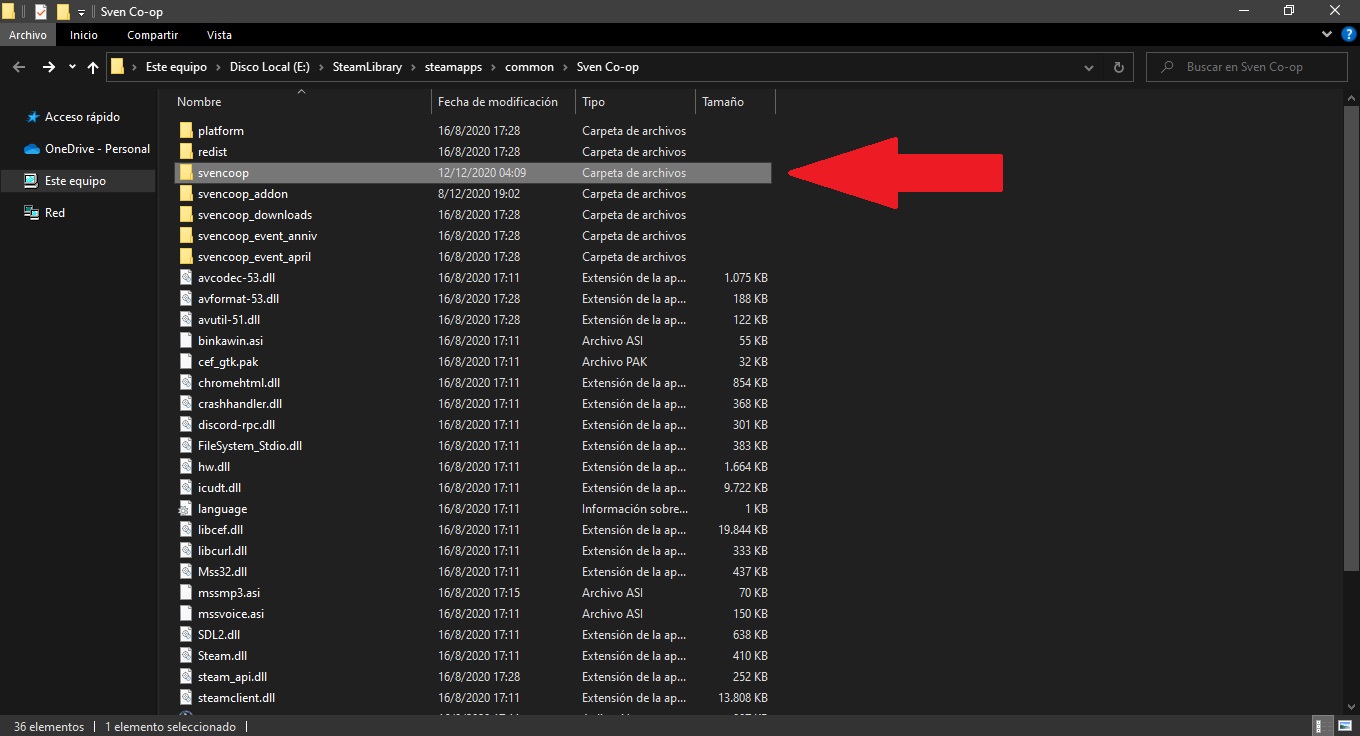Image resolution: width=1360 pixels, height=736 pixels.
Task: Select the FileSystem_Stdio.dll file name
Action: (250, 446)
